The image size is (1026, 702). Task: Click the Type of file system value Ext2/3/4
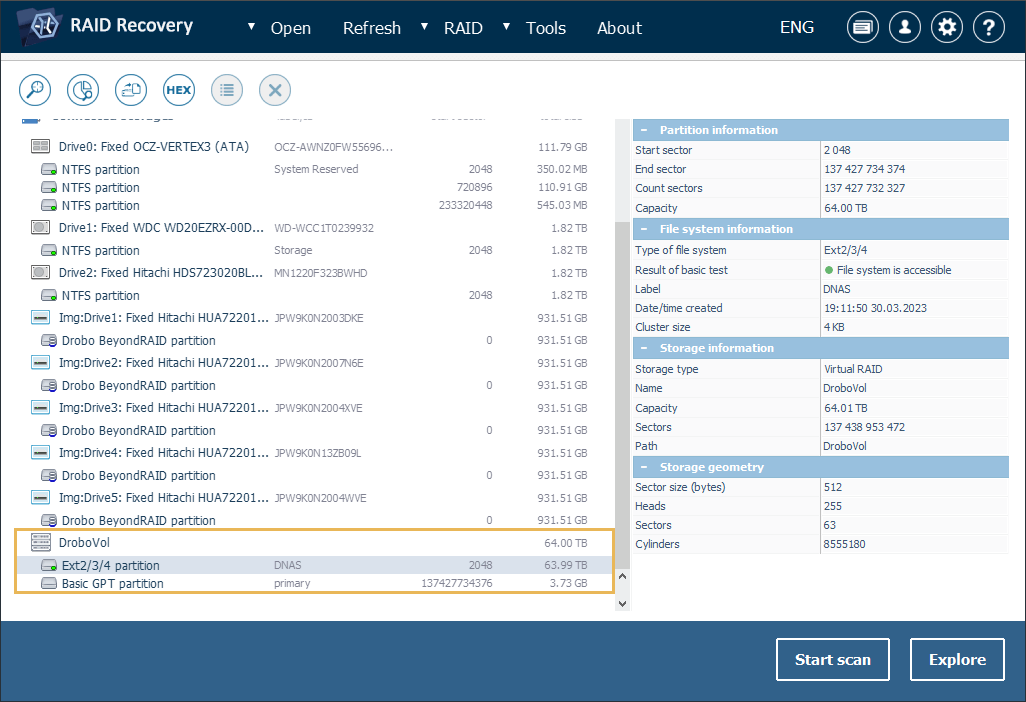[845, 250]
